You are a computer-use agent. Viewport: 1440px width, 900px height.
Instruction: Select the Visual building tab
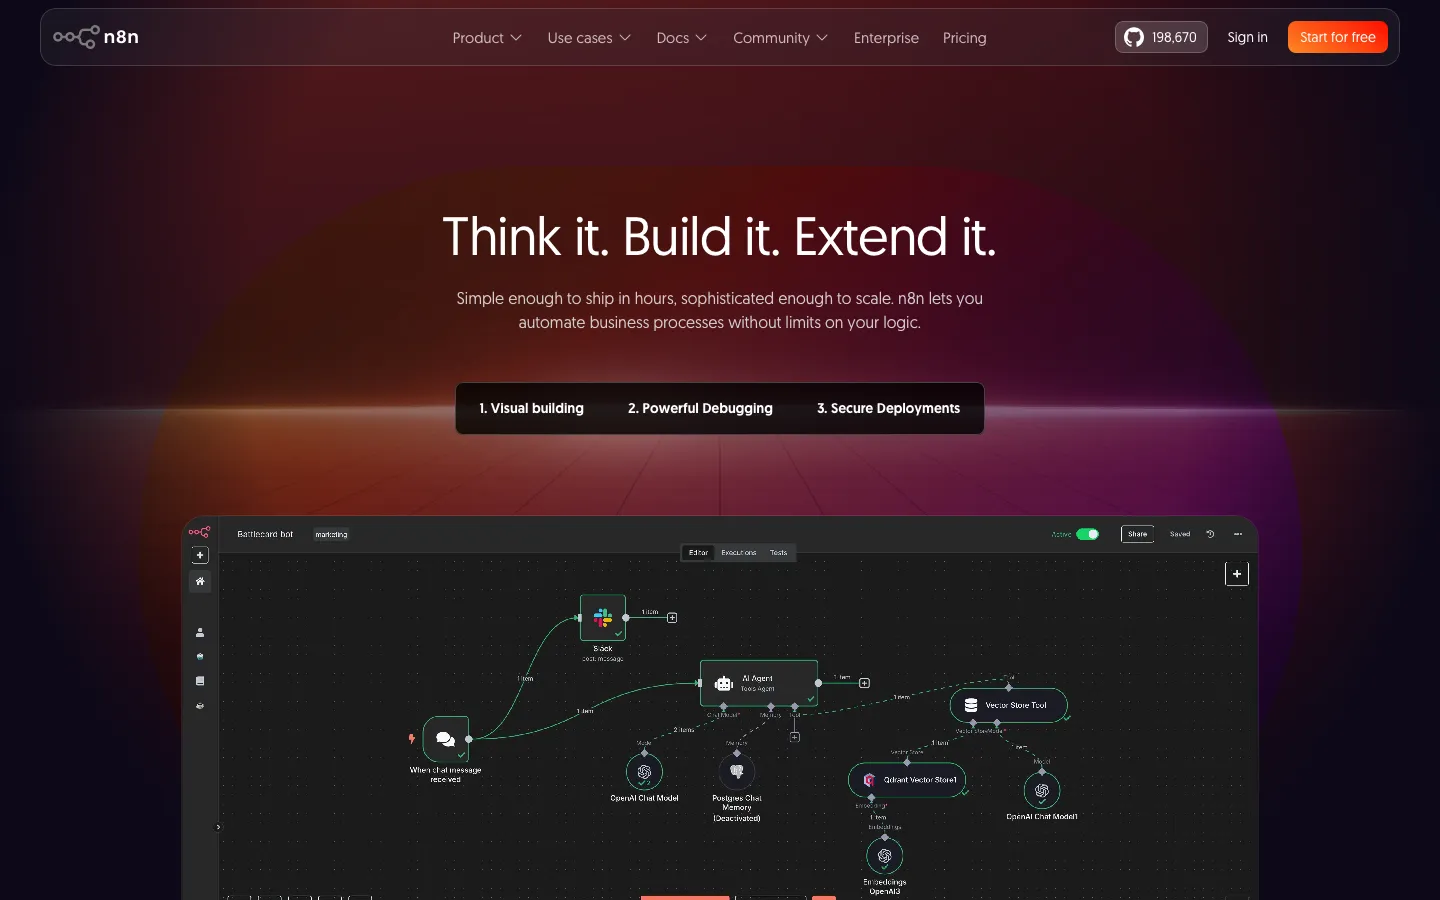(531, 408)
